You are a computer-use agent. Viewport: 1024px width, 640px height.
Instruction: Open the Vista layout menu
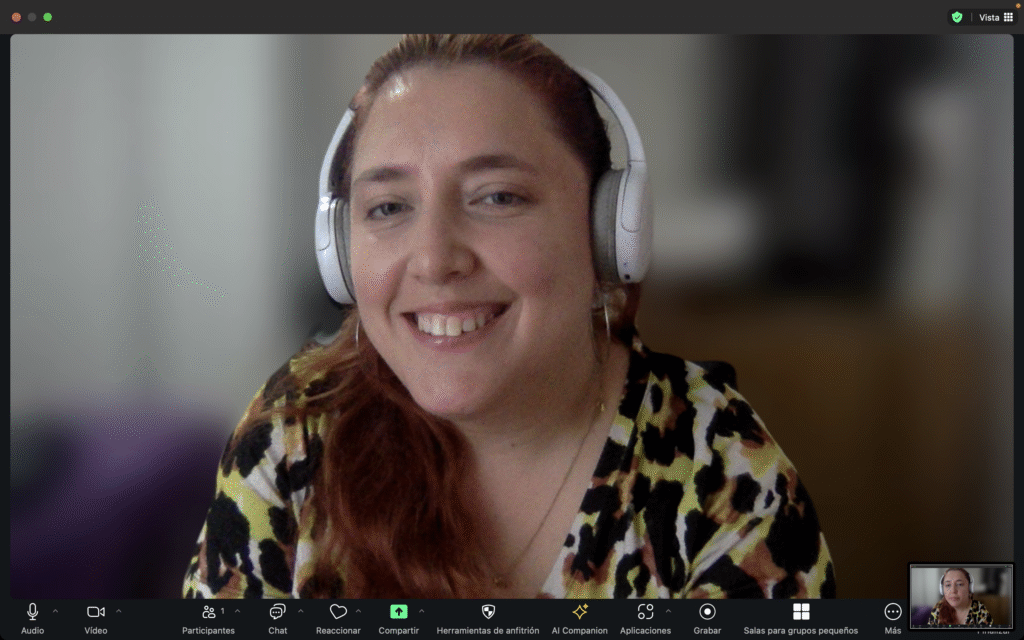click(996, 17)
